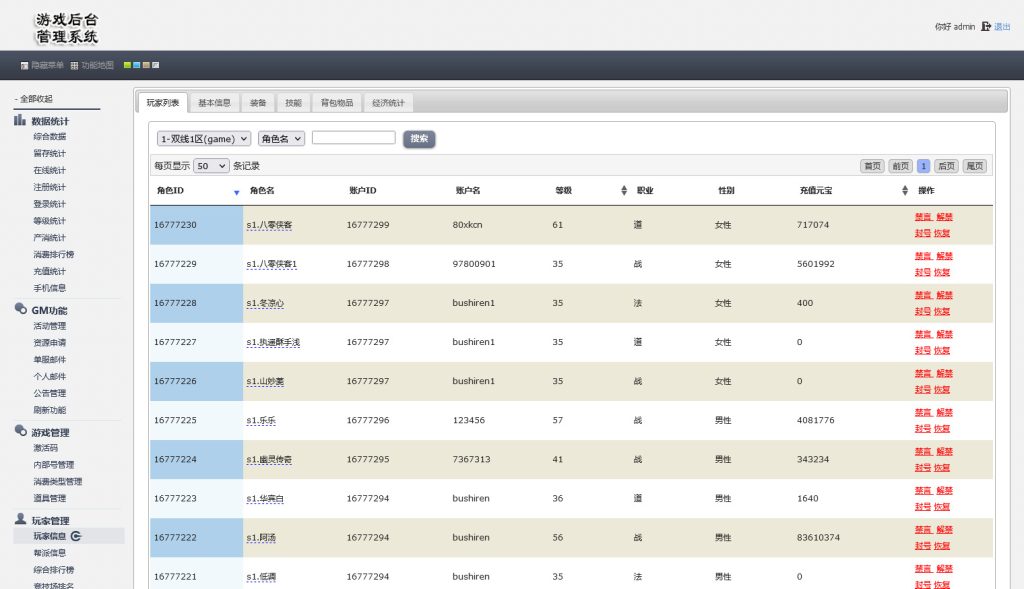The width and height of the screenshot is (1024, 589).
Task: Open 消费排行榜 in the sidebar
Action: coord(54,255)
